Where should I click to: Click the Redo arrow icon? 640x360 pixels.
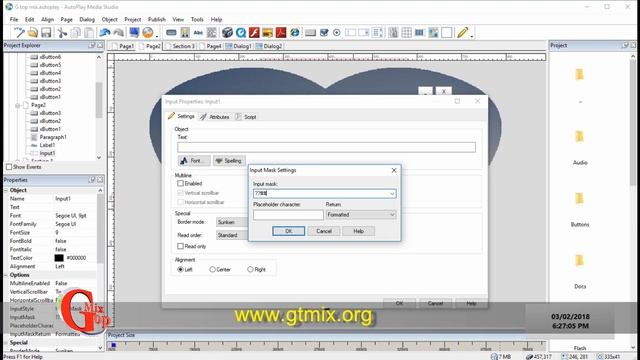pyautogui.click(x=118, y=33)
